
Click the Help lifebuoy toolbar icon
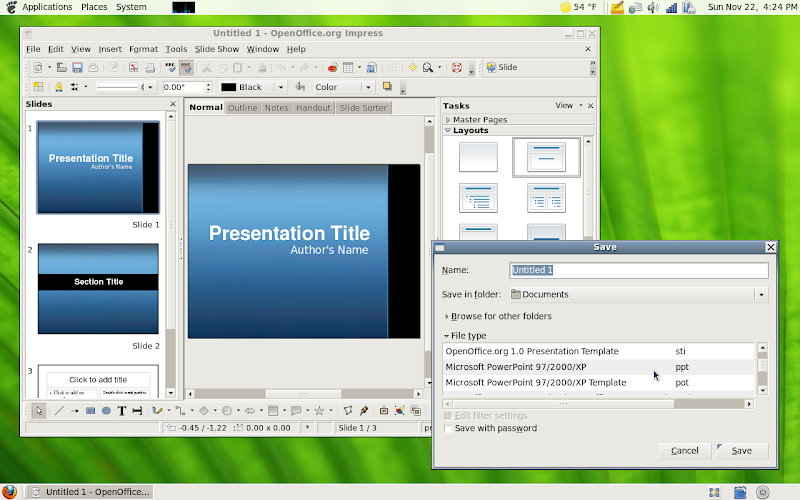[457, 68]
